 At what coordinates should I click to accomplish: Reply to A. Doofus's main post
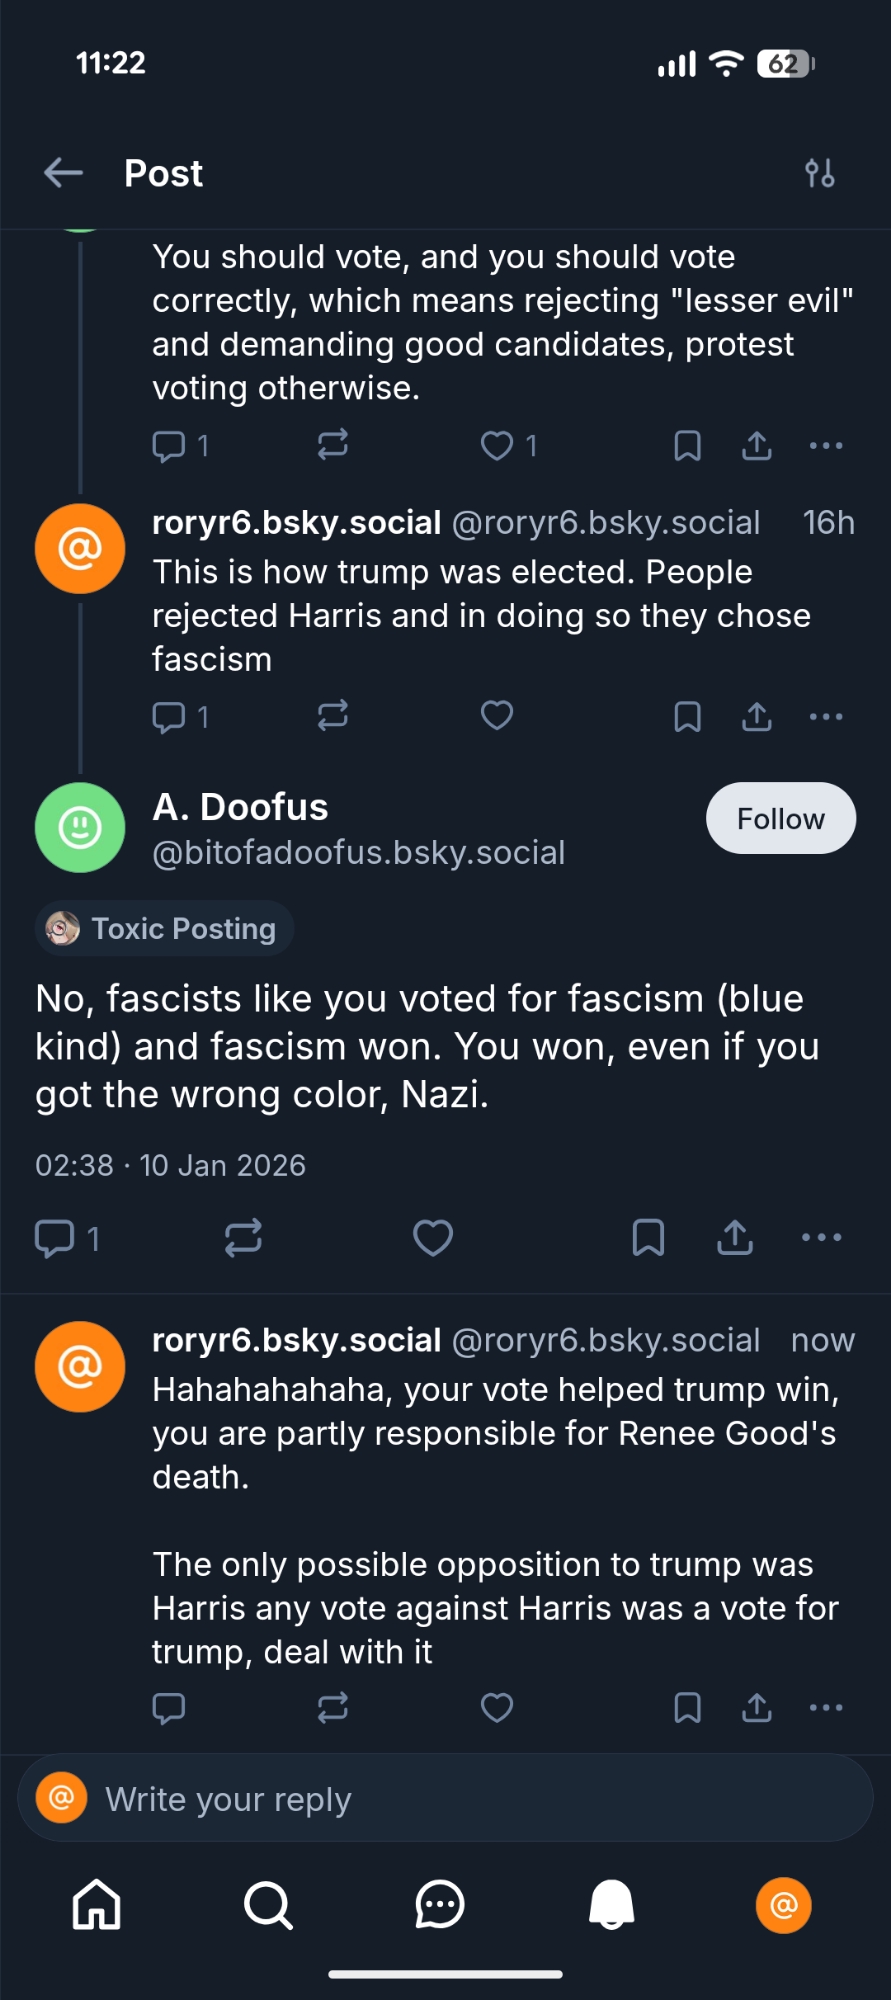pyautogui.click(x=55, y=1238)
